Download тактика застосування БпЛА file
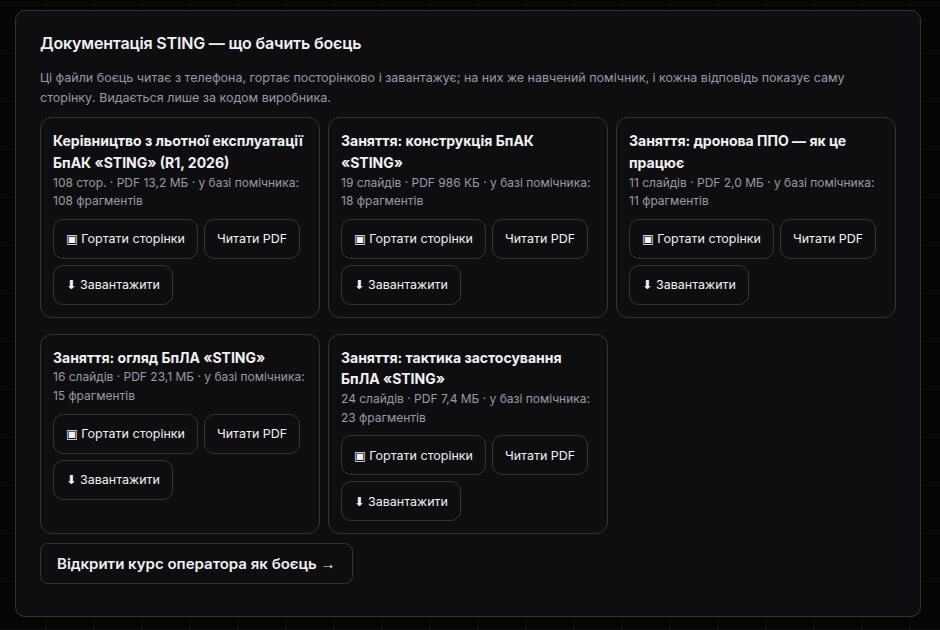The height and width of the screenshot is (630, 940). [x=401, y=502]
